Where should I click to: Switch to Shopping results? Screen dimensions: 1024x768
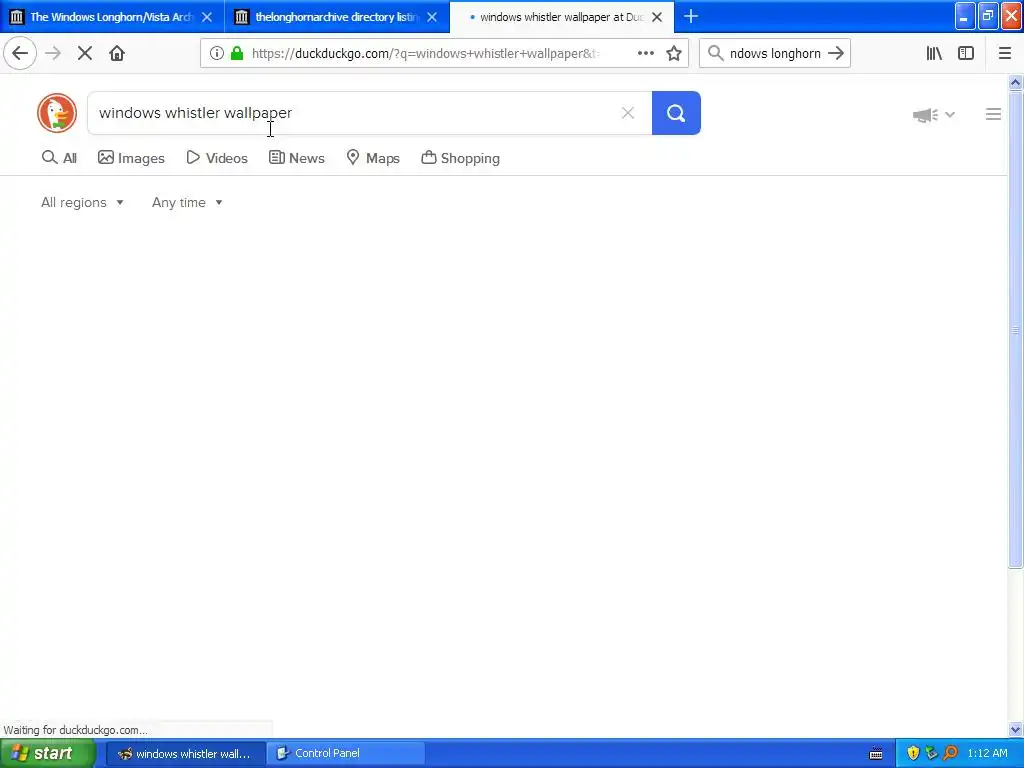(x=460, y=158)
